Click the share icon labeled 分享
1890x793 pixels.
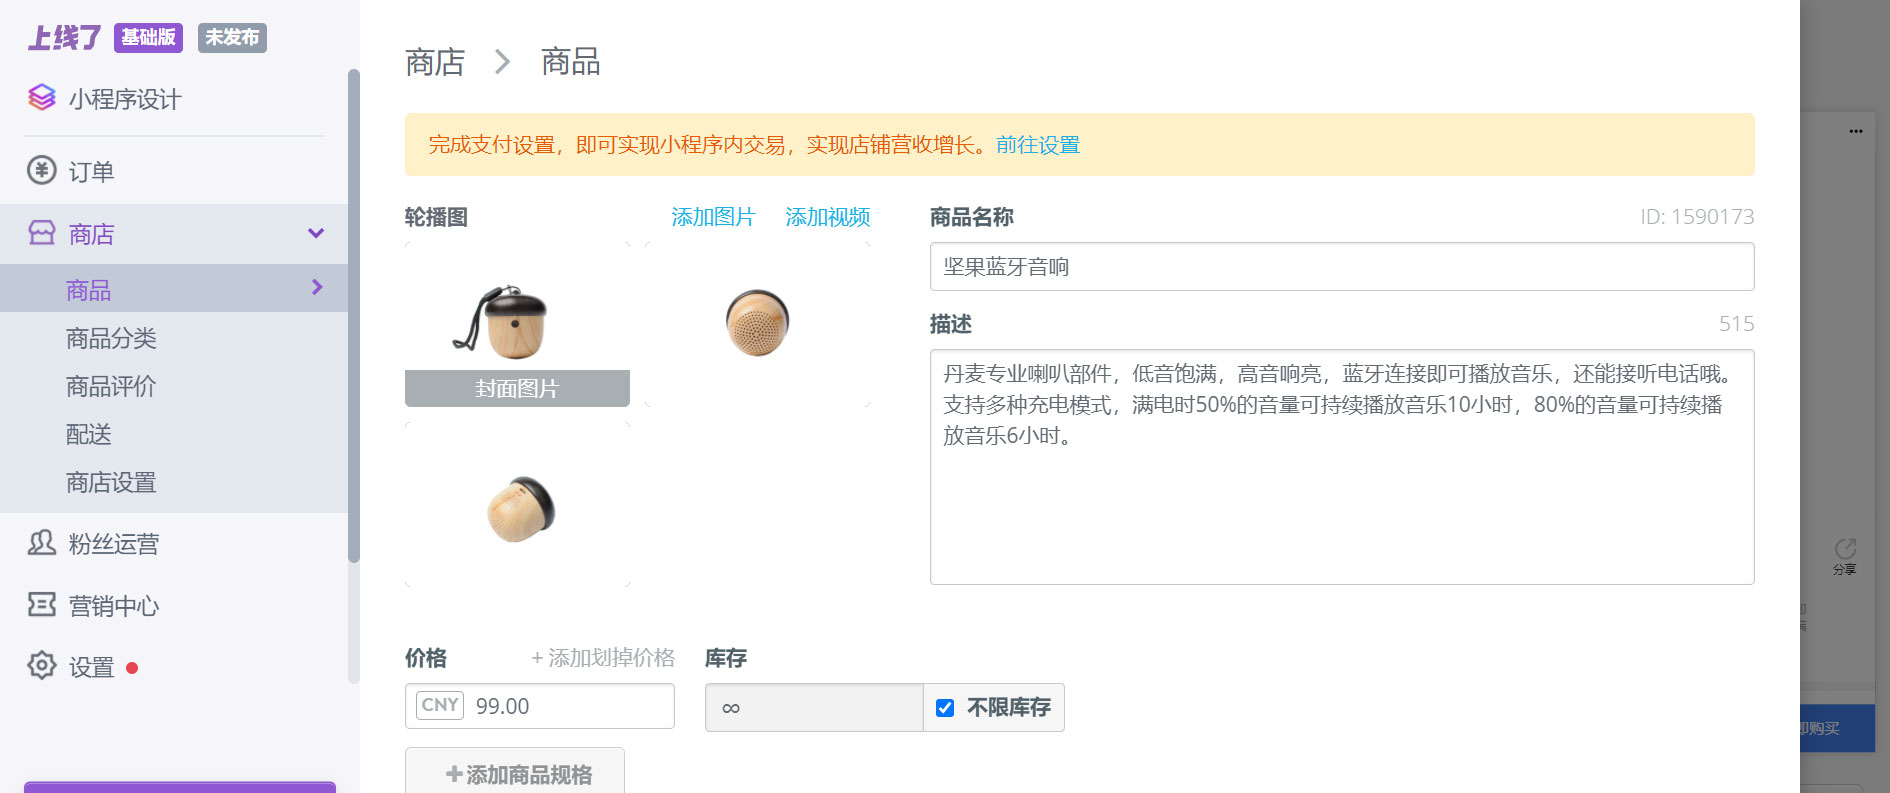click(1845, 549)
